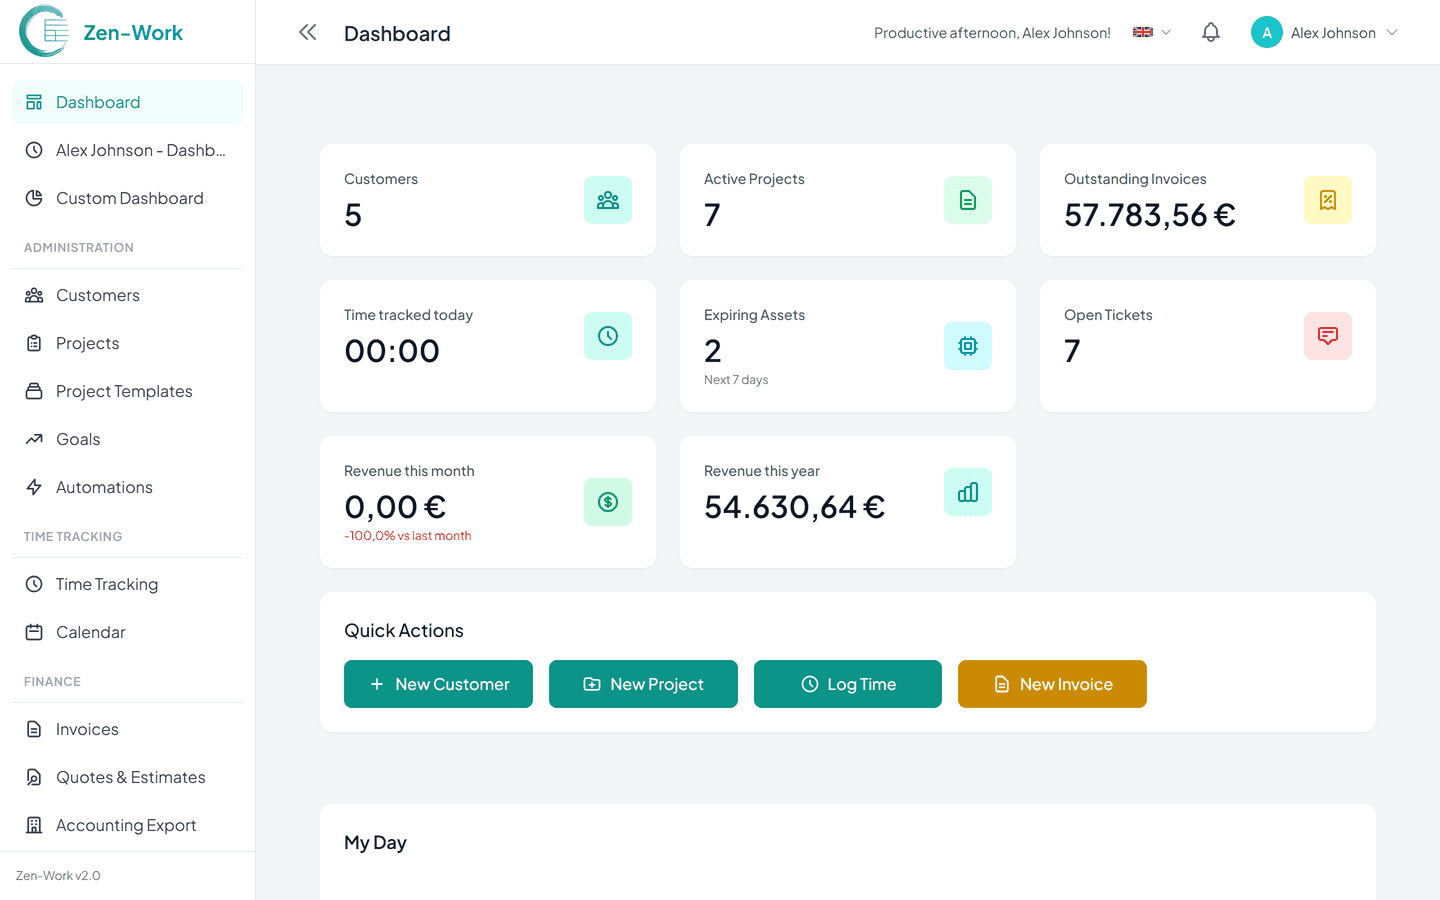The image size is (1440, 900).
Task: Switch to Quotes & Estimates in sidebar
Action: click(131, 777)
